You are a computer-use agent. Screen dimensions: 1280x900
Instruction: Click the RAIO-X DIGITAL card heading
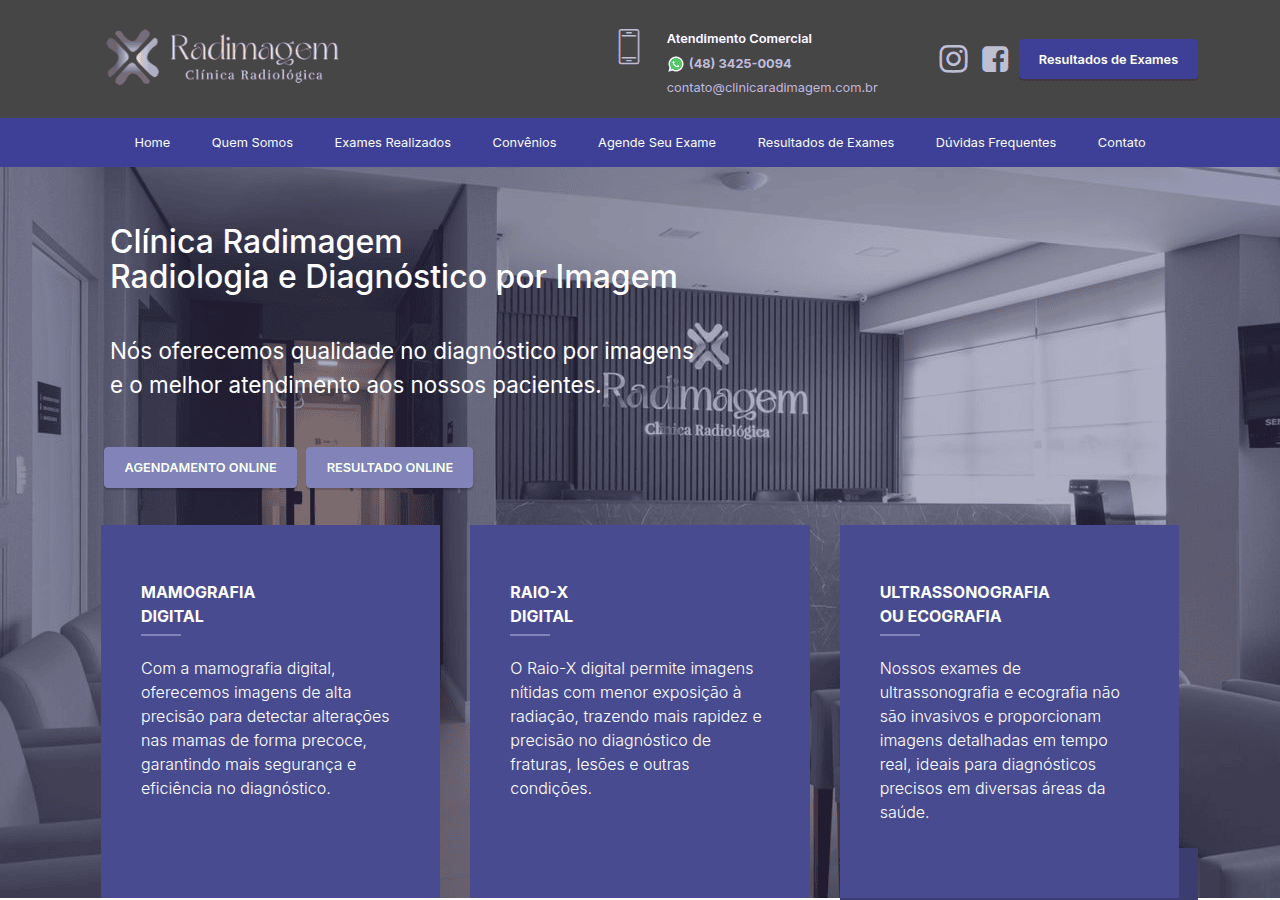(x=541, y=604)
